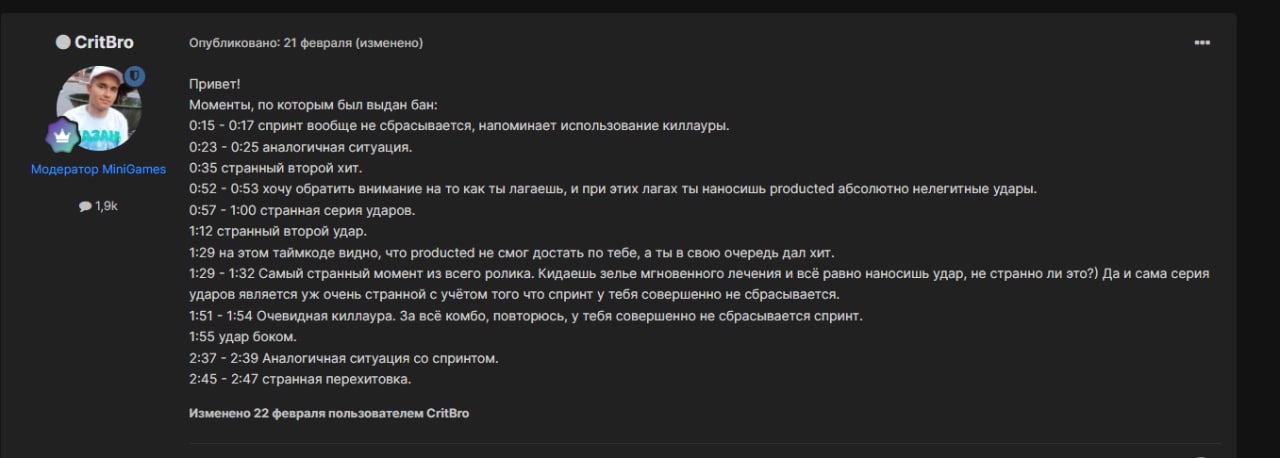The image size is (1280, 458).
Task: Open the three-dot post options menu
Action: tap(1201, 43)
